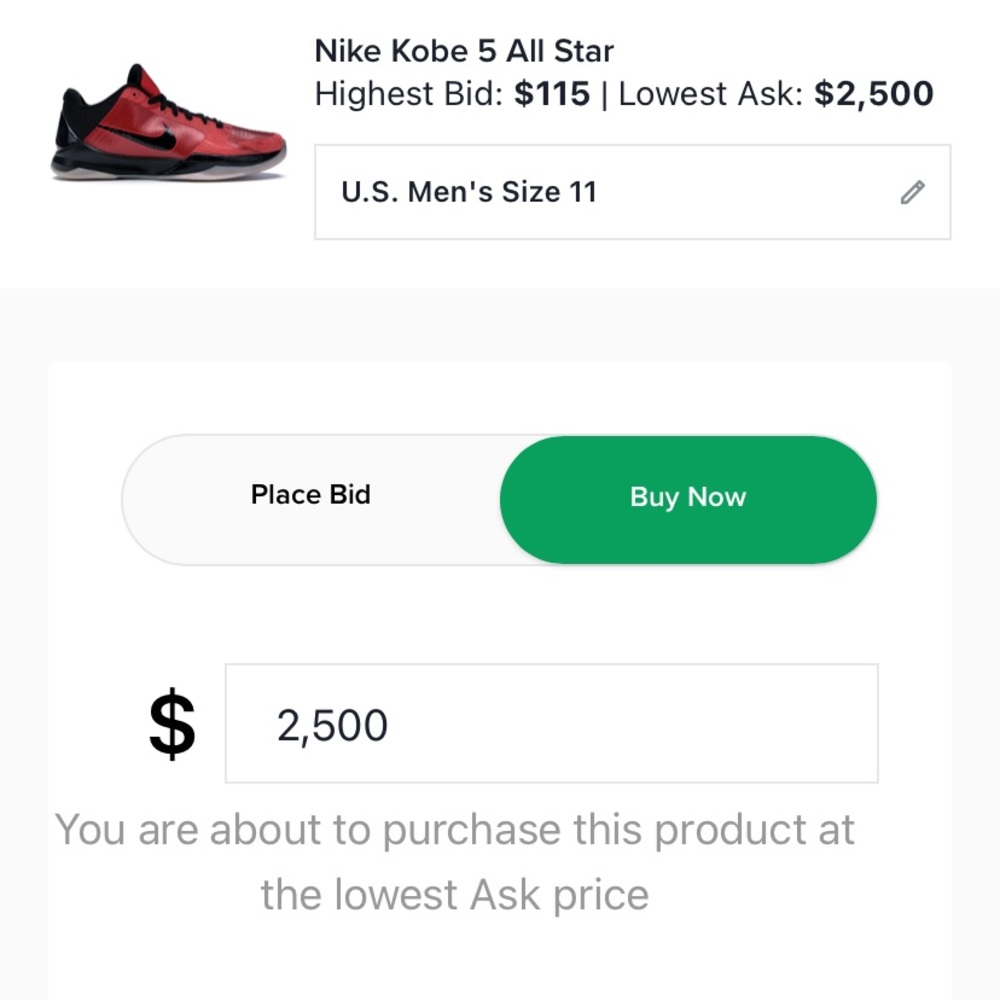
Task: Click the large dollar sign symbol
Action: click(x=172, y=724)
